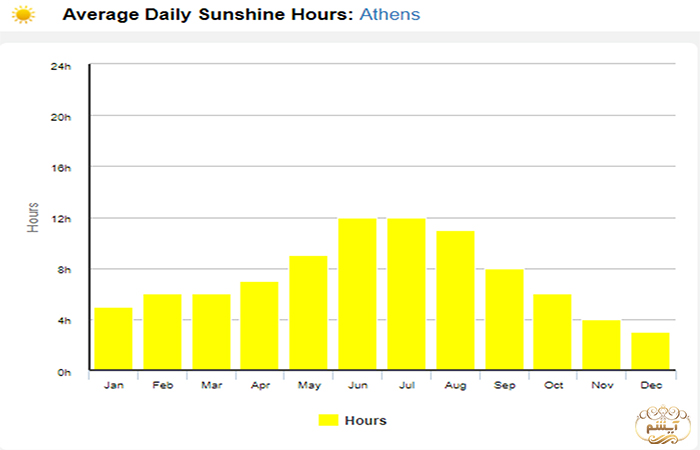Click the sun icon beside the title

23,15
